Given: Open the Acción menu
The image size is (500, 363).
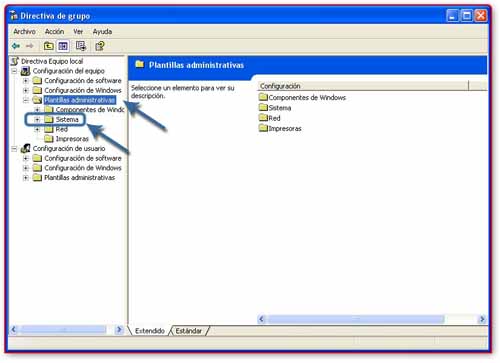Looking at the screenshot, I should (54, 32).
